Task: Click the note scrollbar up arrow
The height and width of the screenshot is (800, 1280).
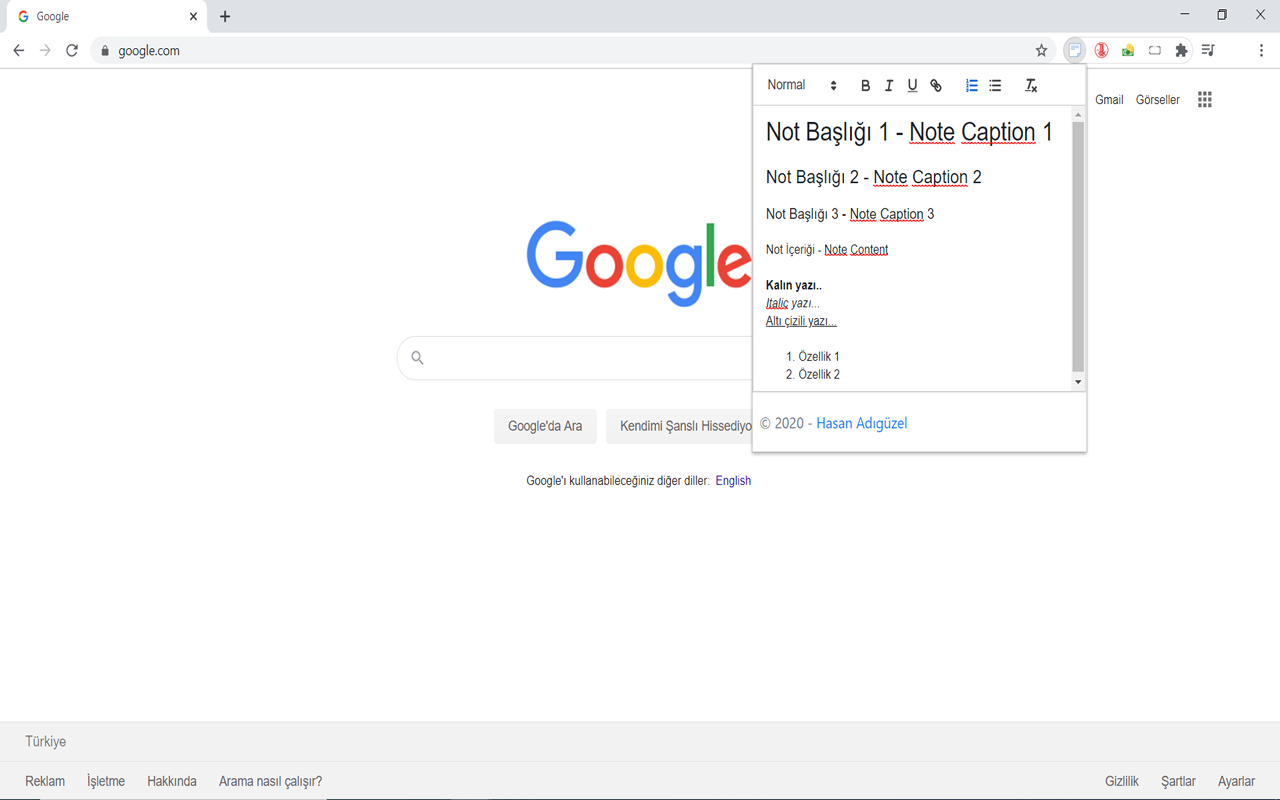Action: pos(1078,115)
